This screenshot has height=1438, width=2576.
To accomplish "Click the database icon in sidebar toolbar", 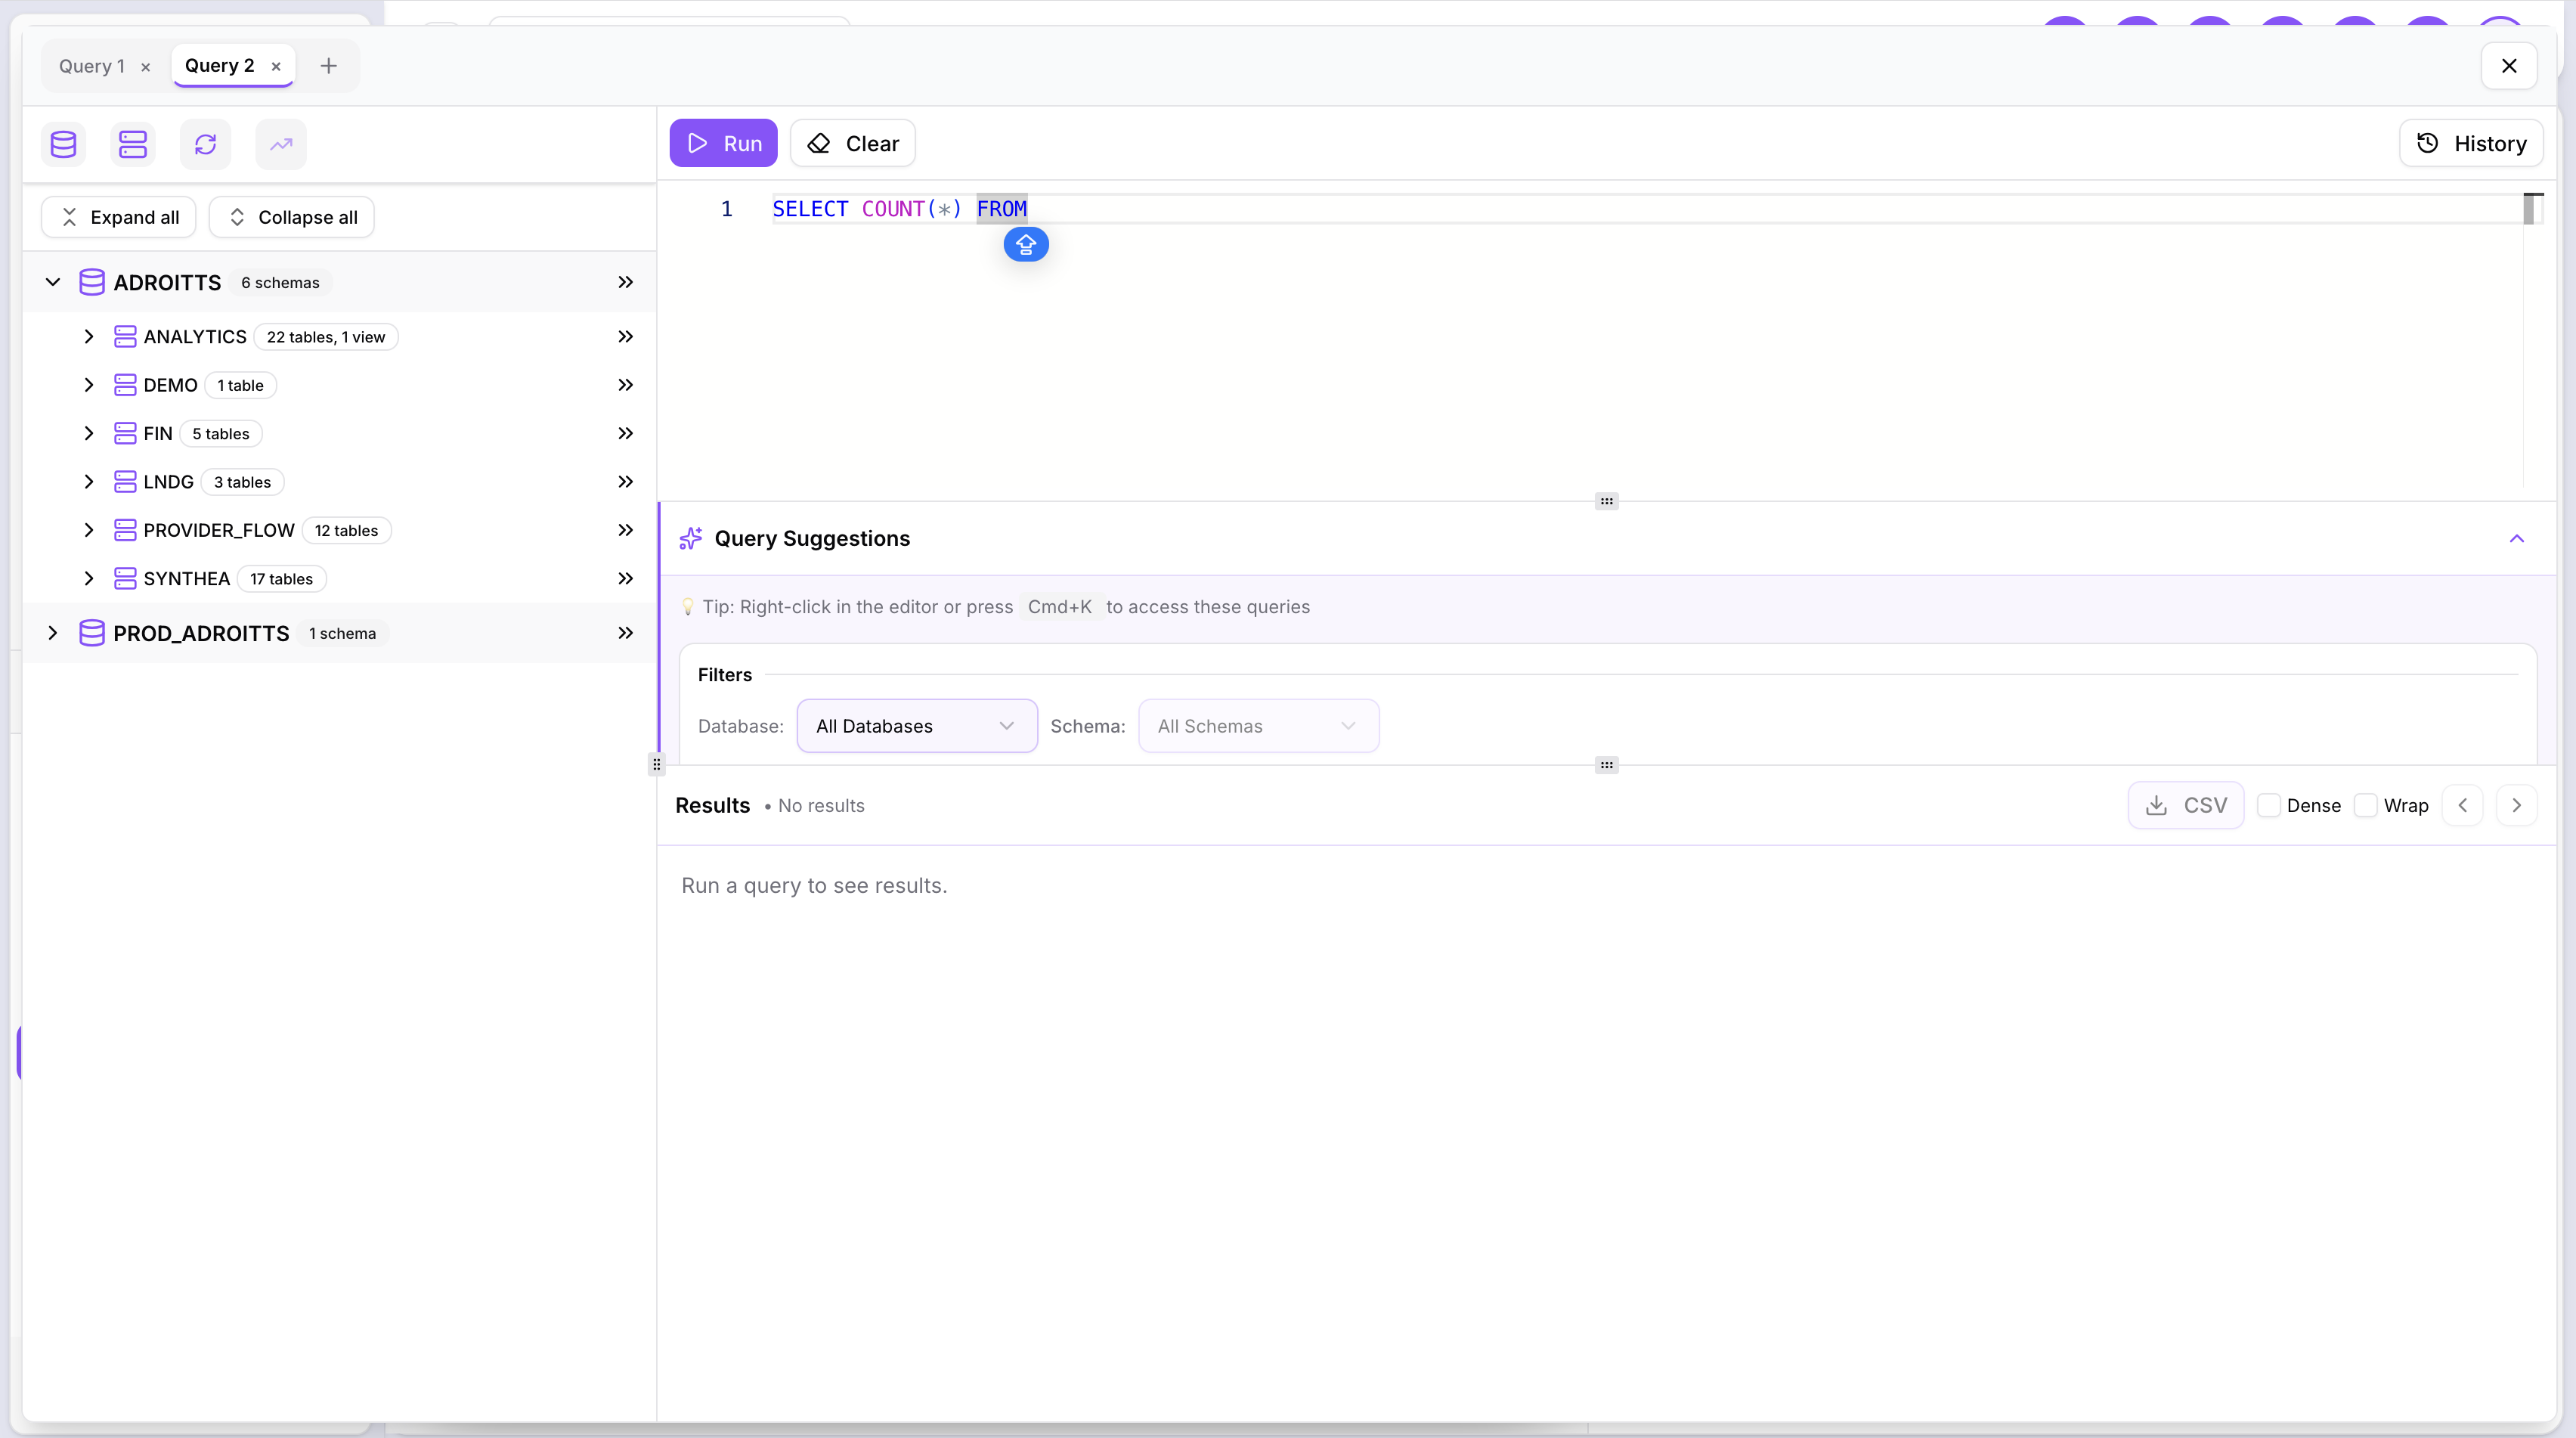I will [63, 144].
